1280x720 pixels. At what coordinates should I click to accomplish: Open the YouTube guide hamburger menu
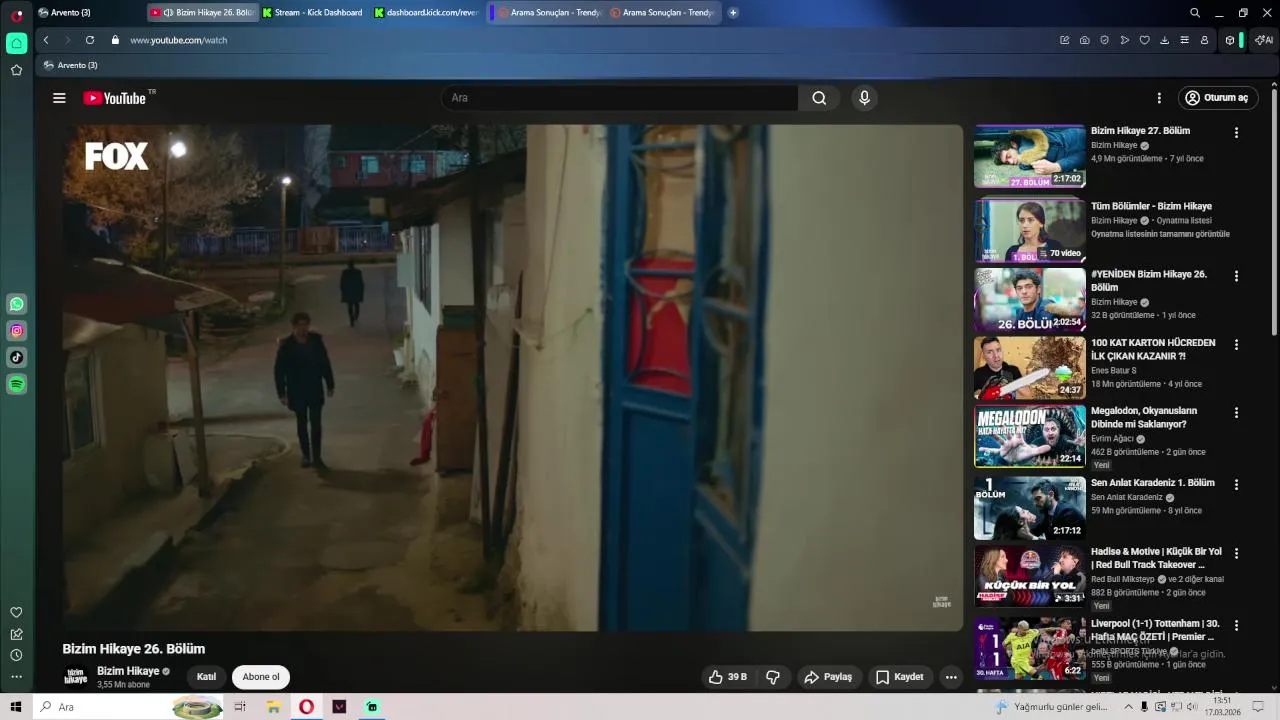click(x=59, y=98)
